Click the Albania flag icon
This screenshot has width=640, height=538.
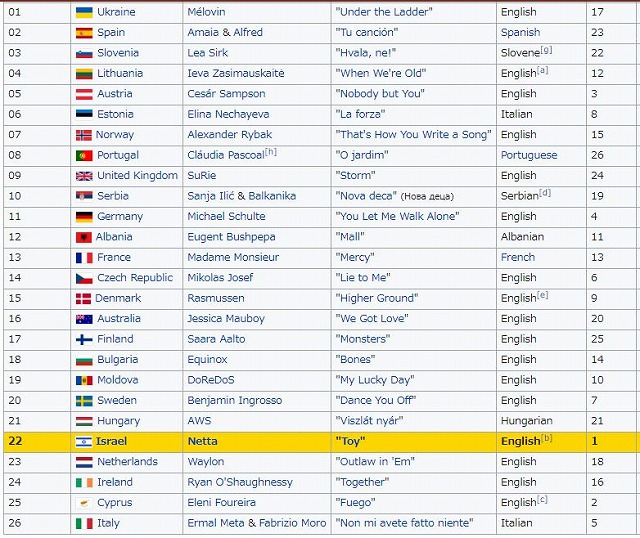click(x=84, y=237)
